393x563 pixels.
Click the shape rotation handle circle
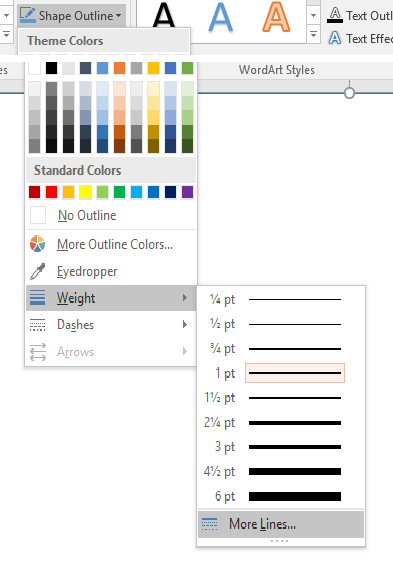[349, 93]
